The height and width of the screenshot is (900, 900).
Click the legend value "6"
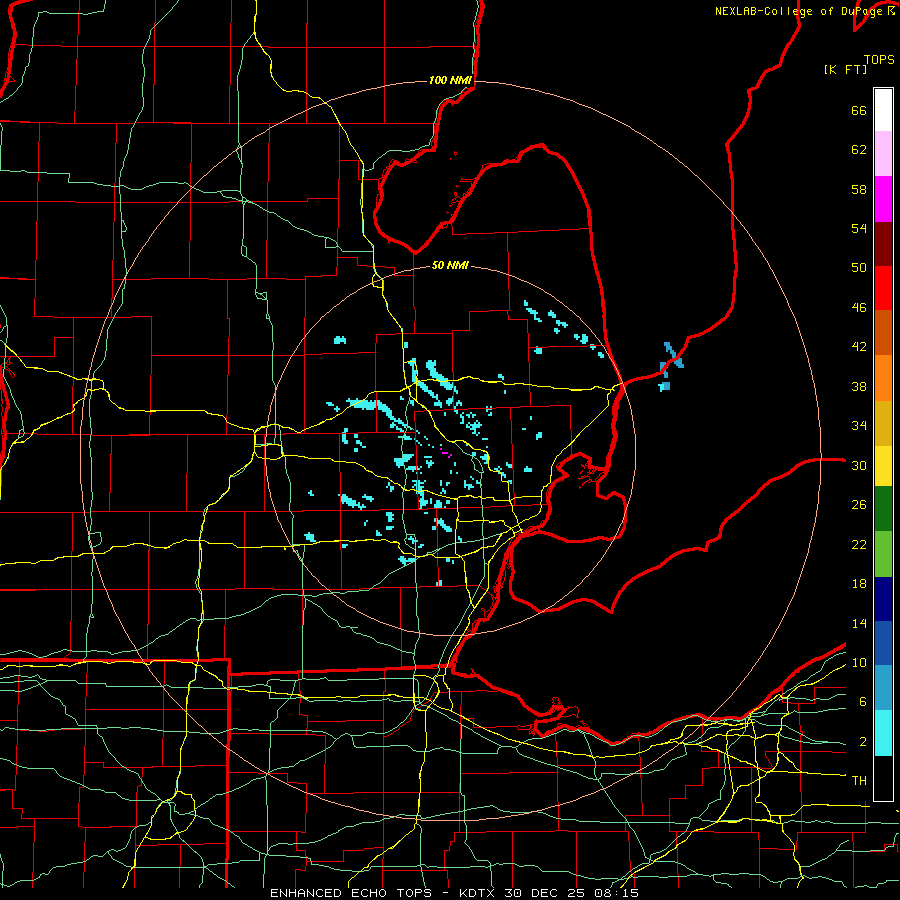863,702
